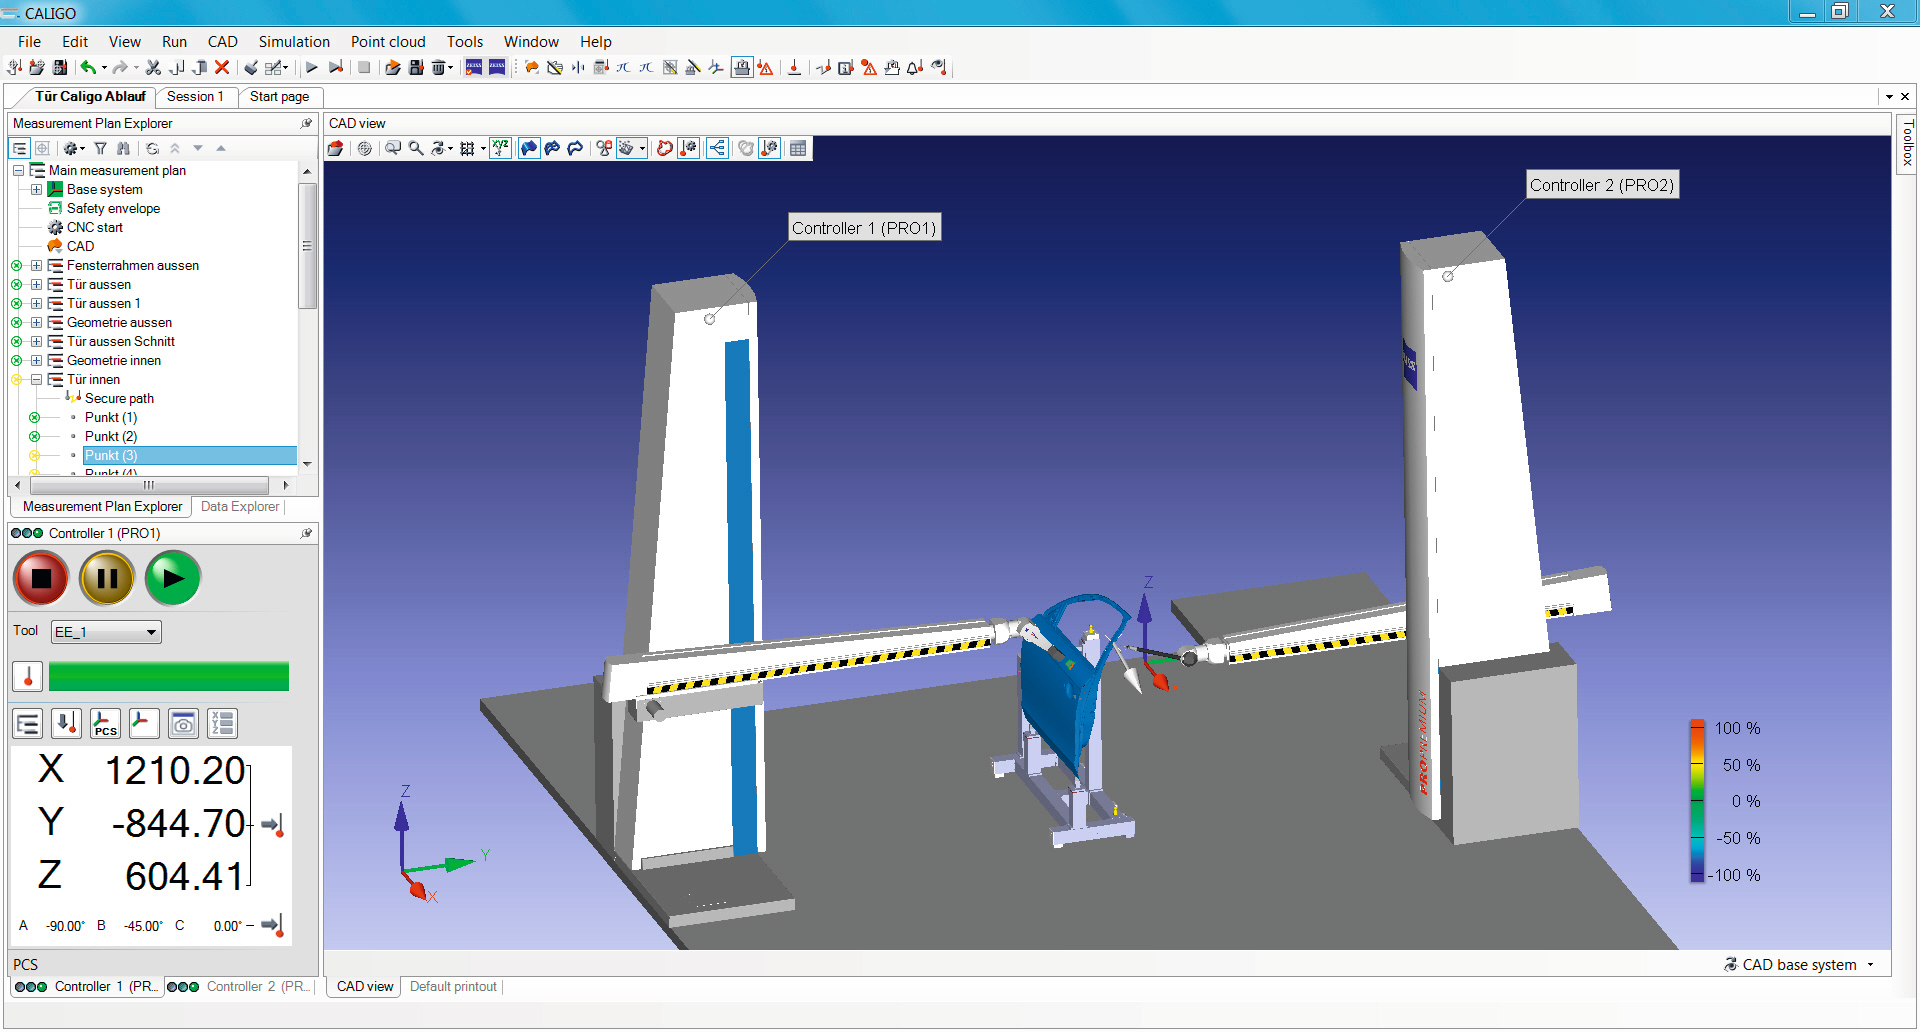This screenshot has height=1032, width=1920.
Task: Switch to the Data Explorer tab
Action: point(240,507)
